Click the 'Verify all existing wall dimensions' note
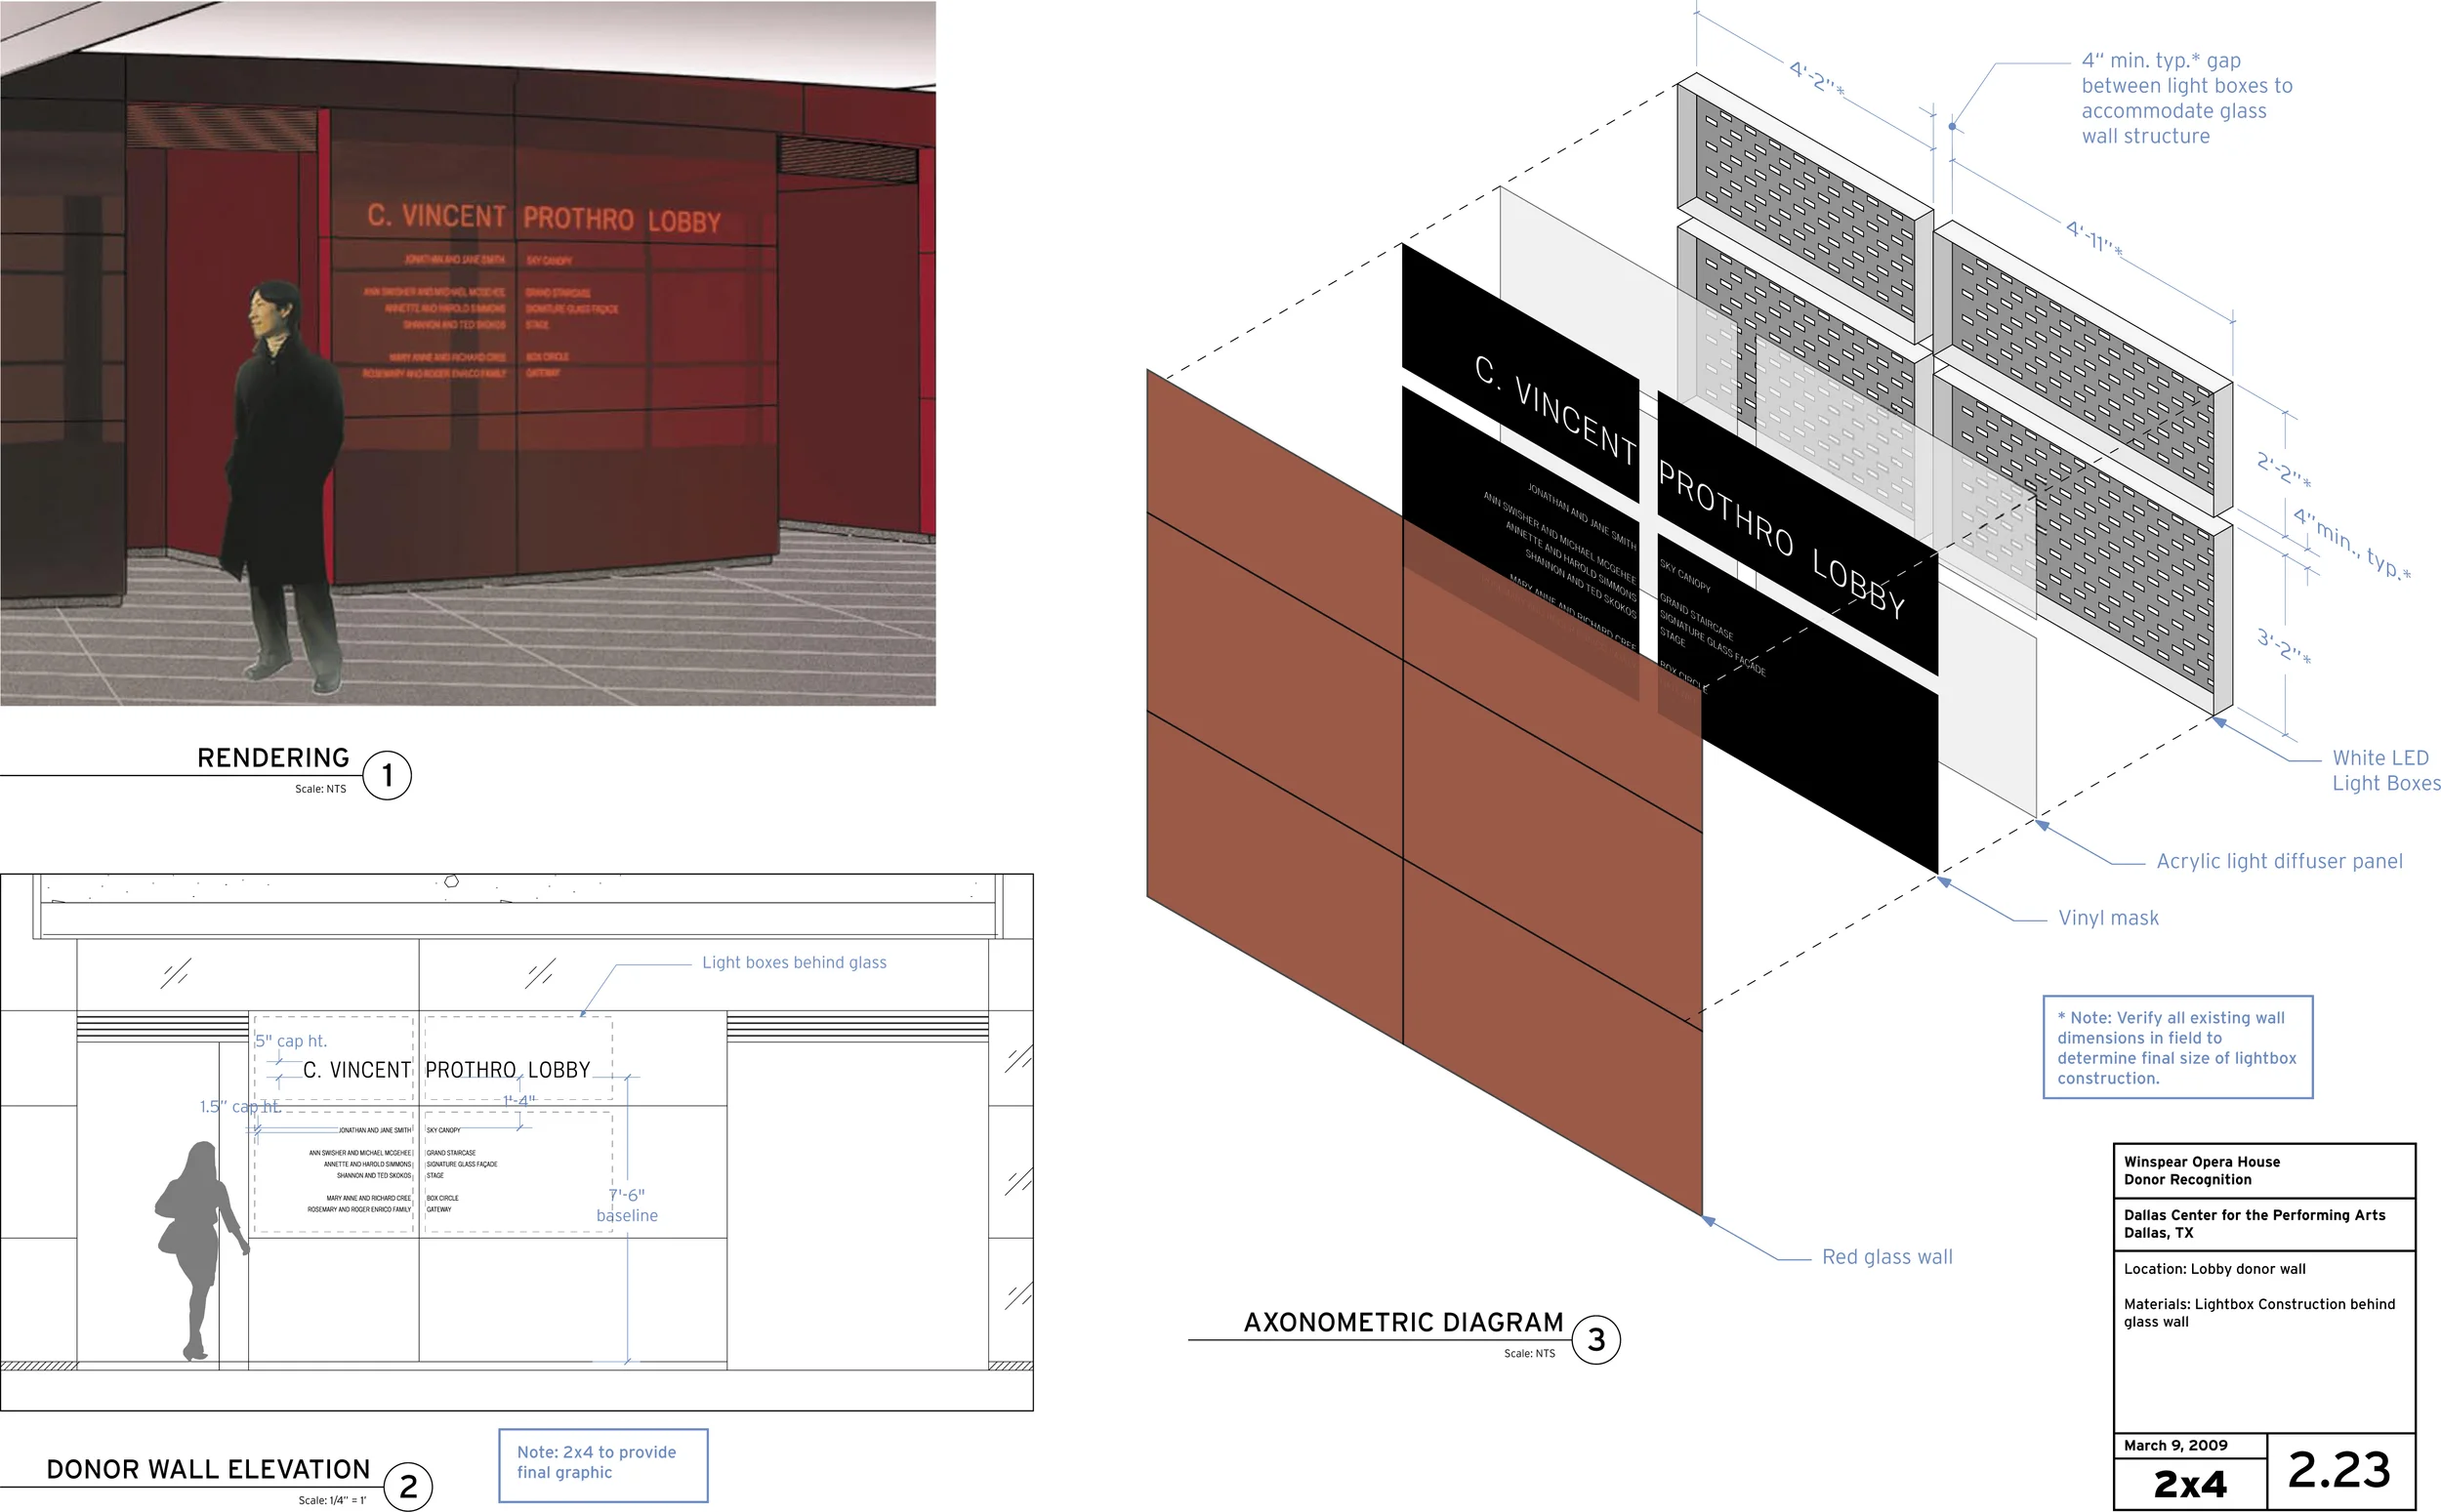 2177,1047
